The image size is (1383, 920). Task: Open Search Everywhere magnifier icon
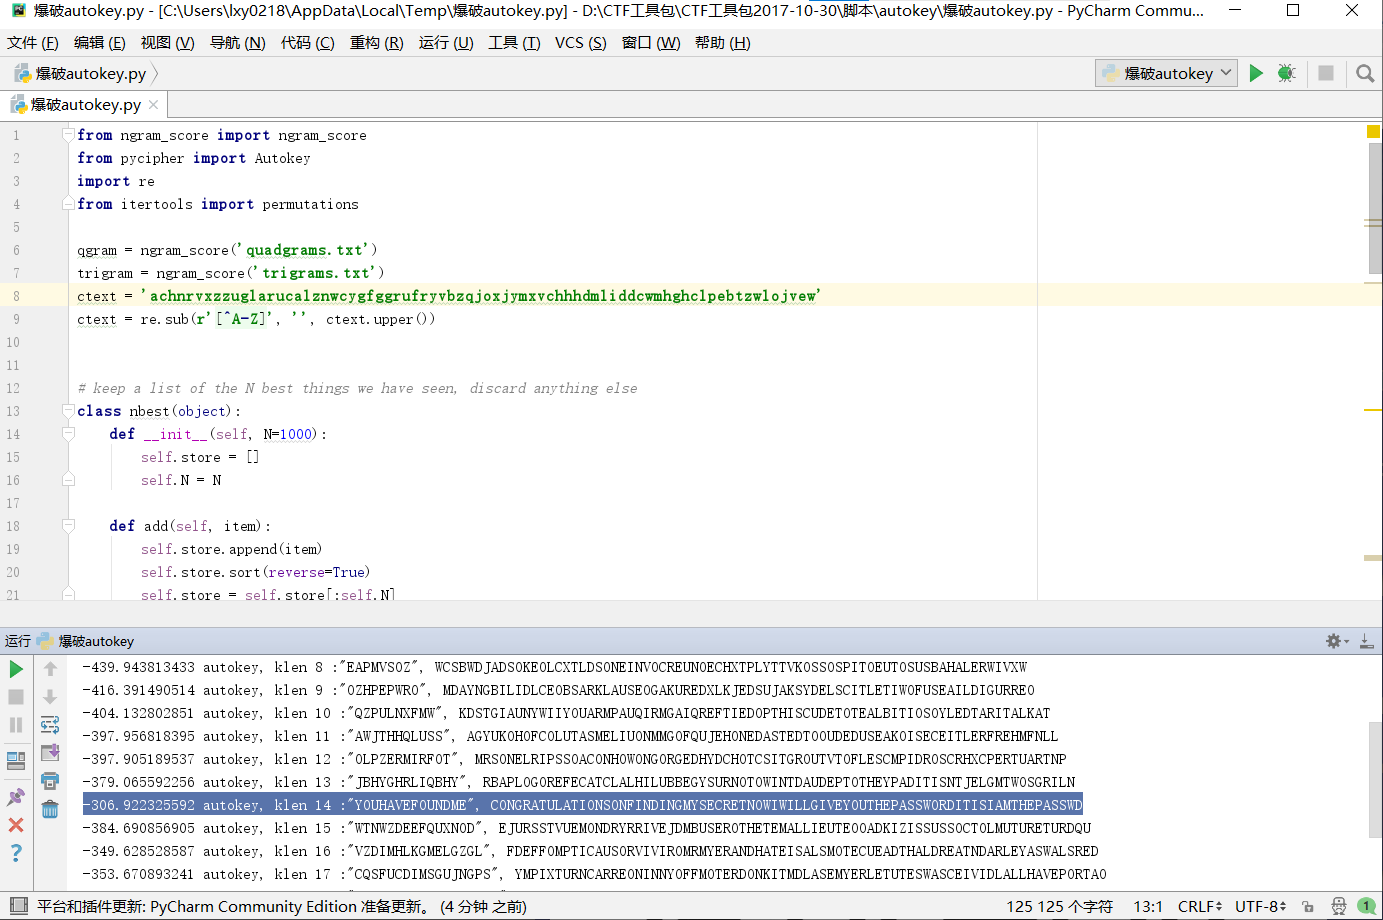tap(1365, 73)
